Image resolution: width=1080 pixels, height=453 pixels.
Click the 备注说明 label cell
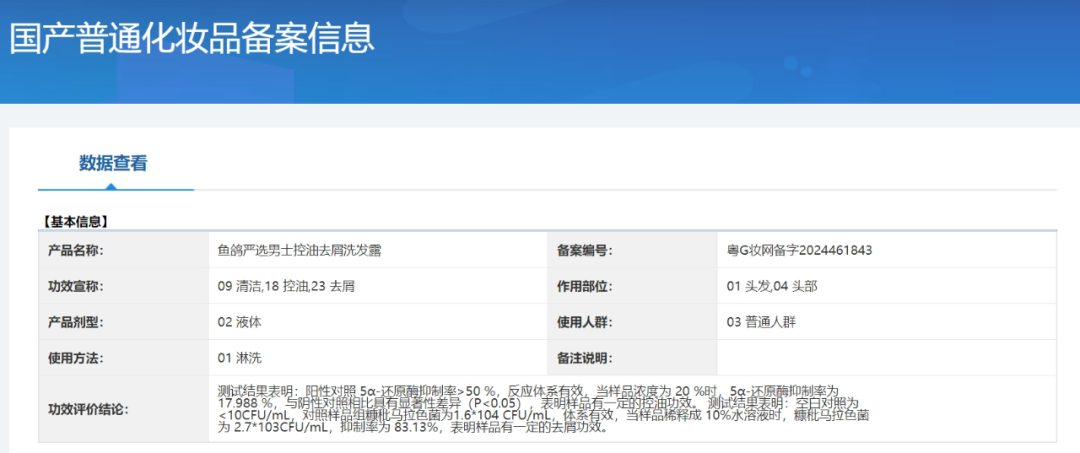(632, 357)
